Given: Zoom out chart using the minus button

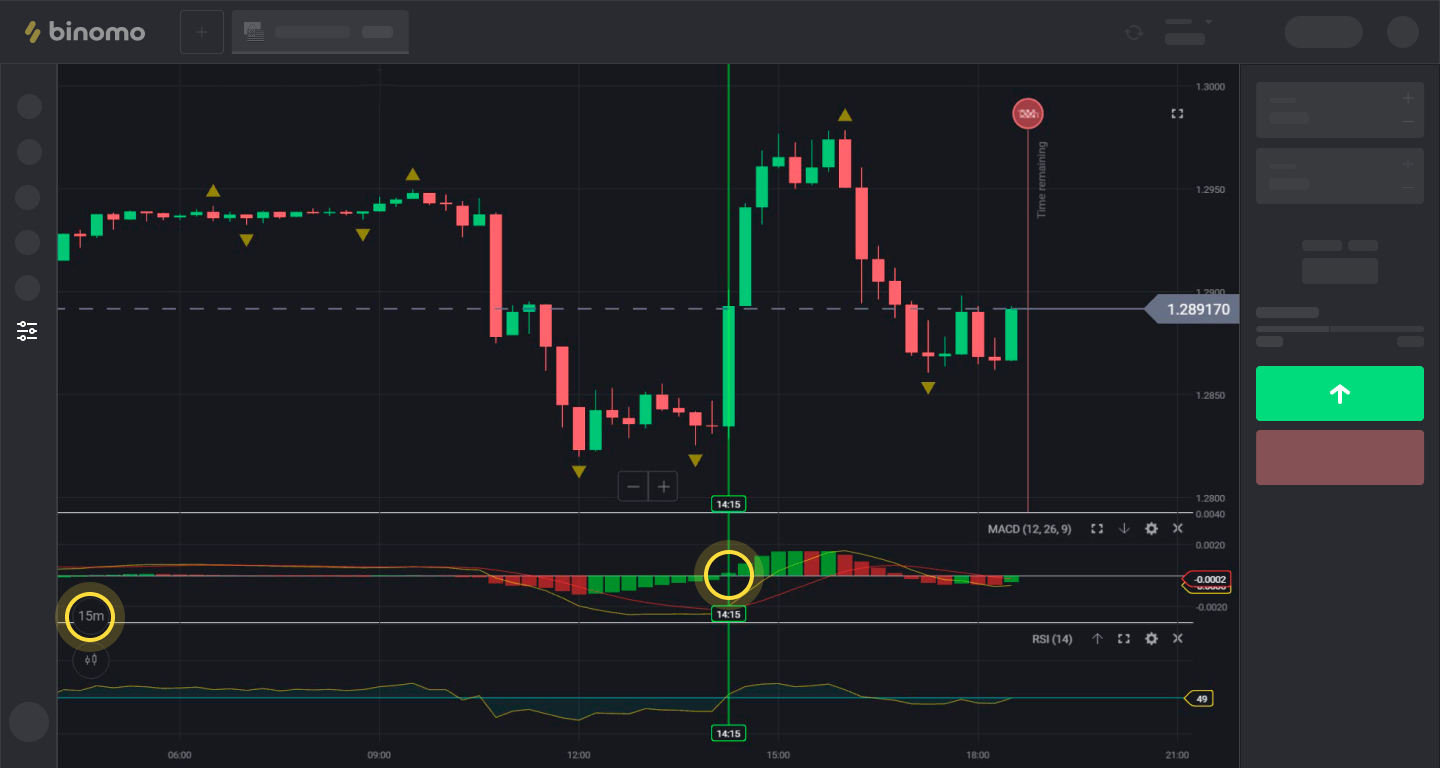Looking at the screenshot, I should [633, 487].
